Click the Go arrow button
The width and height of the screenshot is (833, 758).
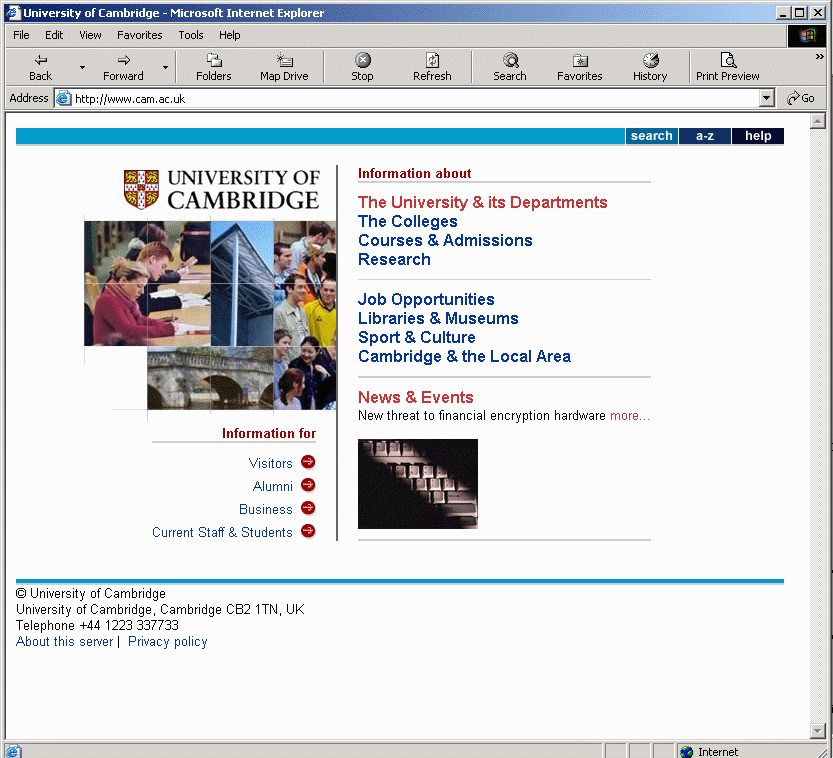pos(801,98)
